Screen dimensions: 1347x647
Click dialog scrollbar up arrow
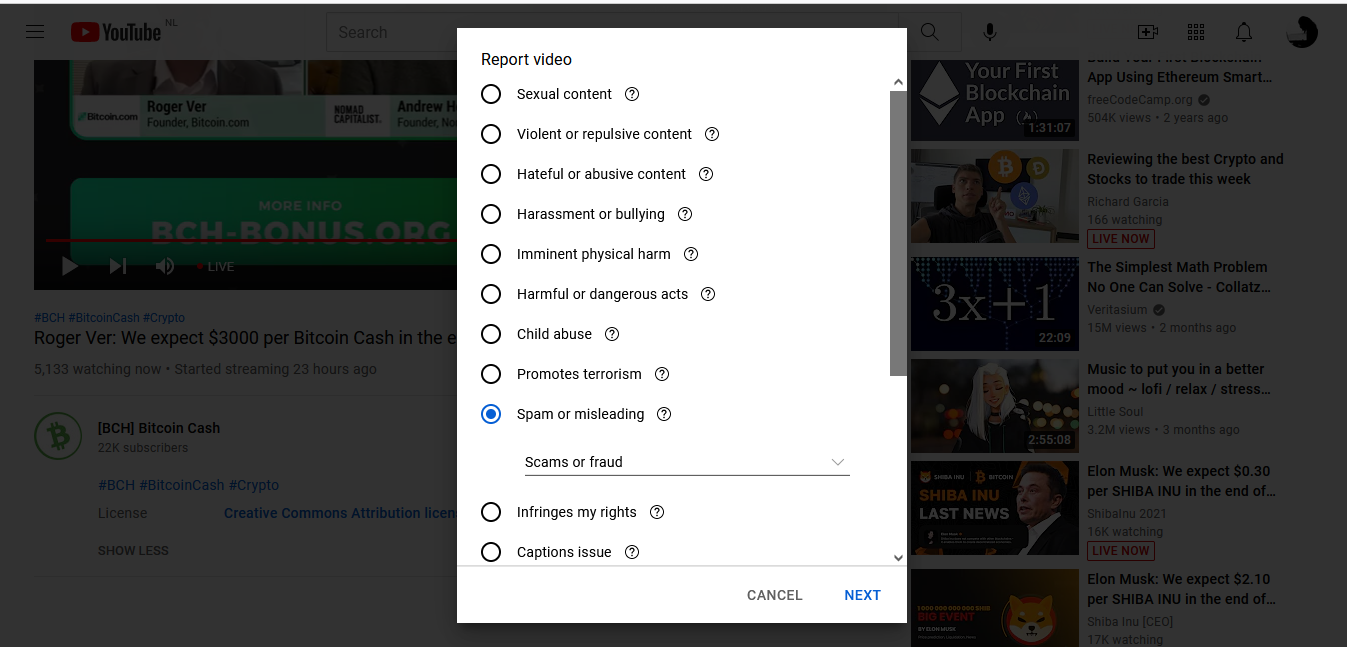tap(898, 82)
